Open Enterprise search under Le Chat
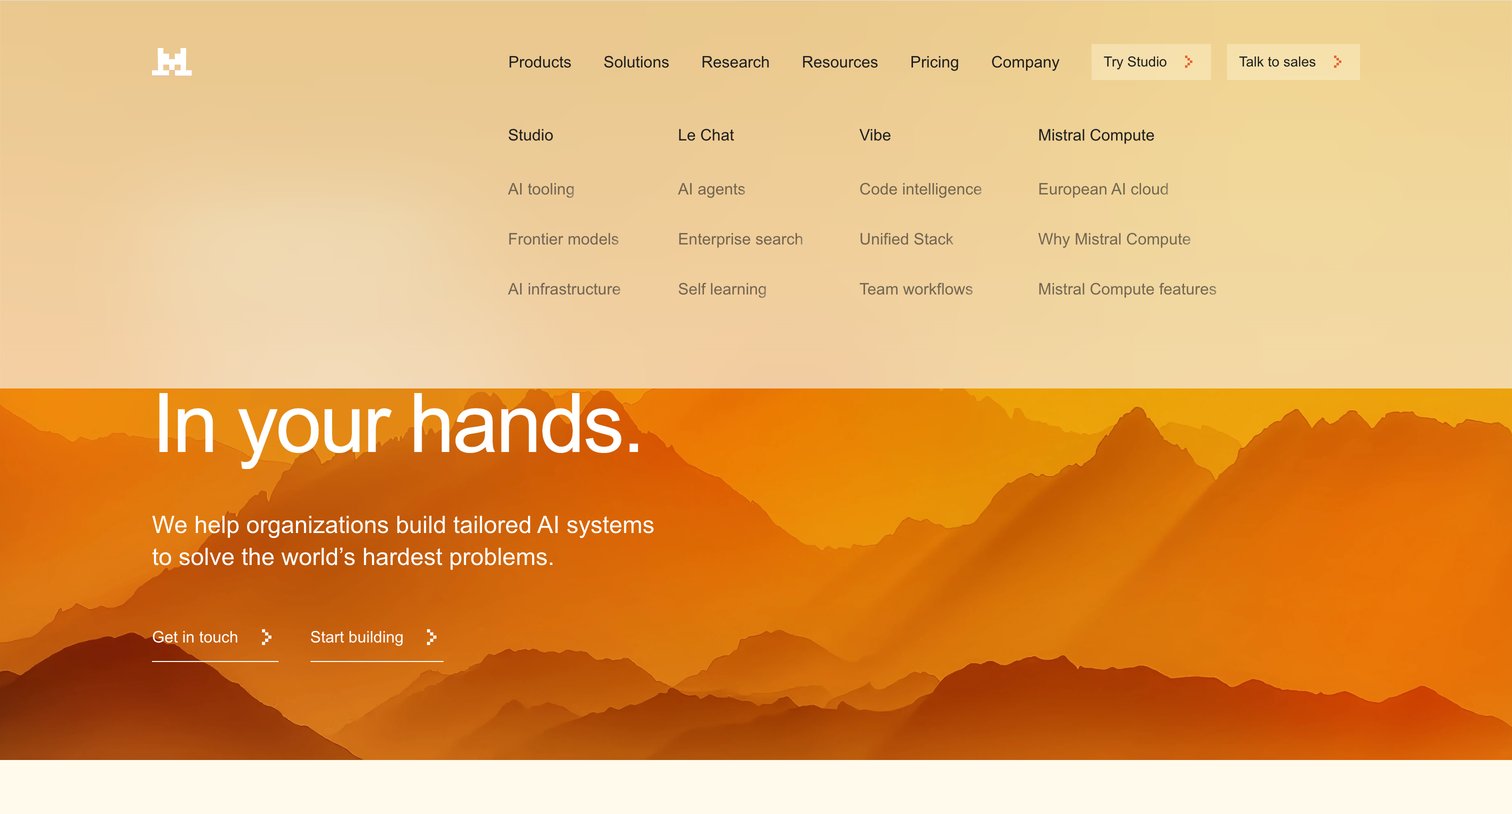 [740, 239]
